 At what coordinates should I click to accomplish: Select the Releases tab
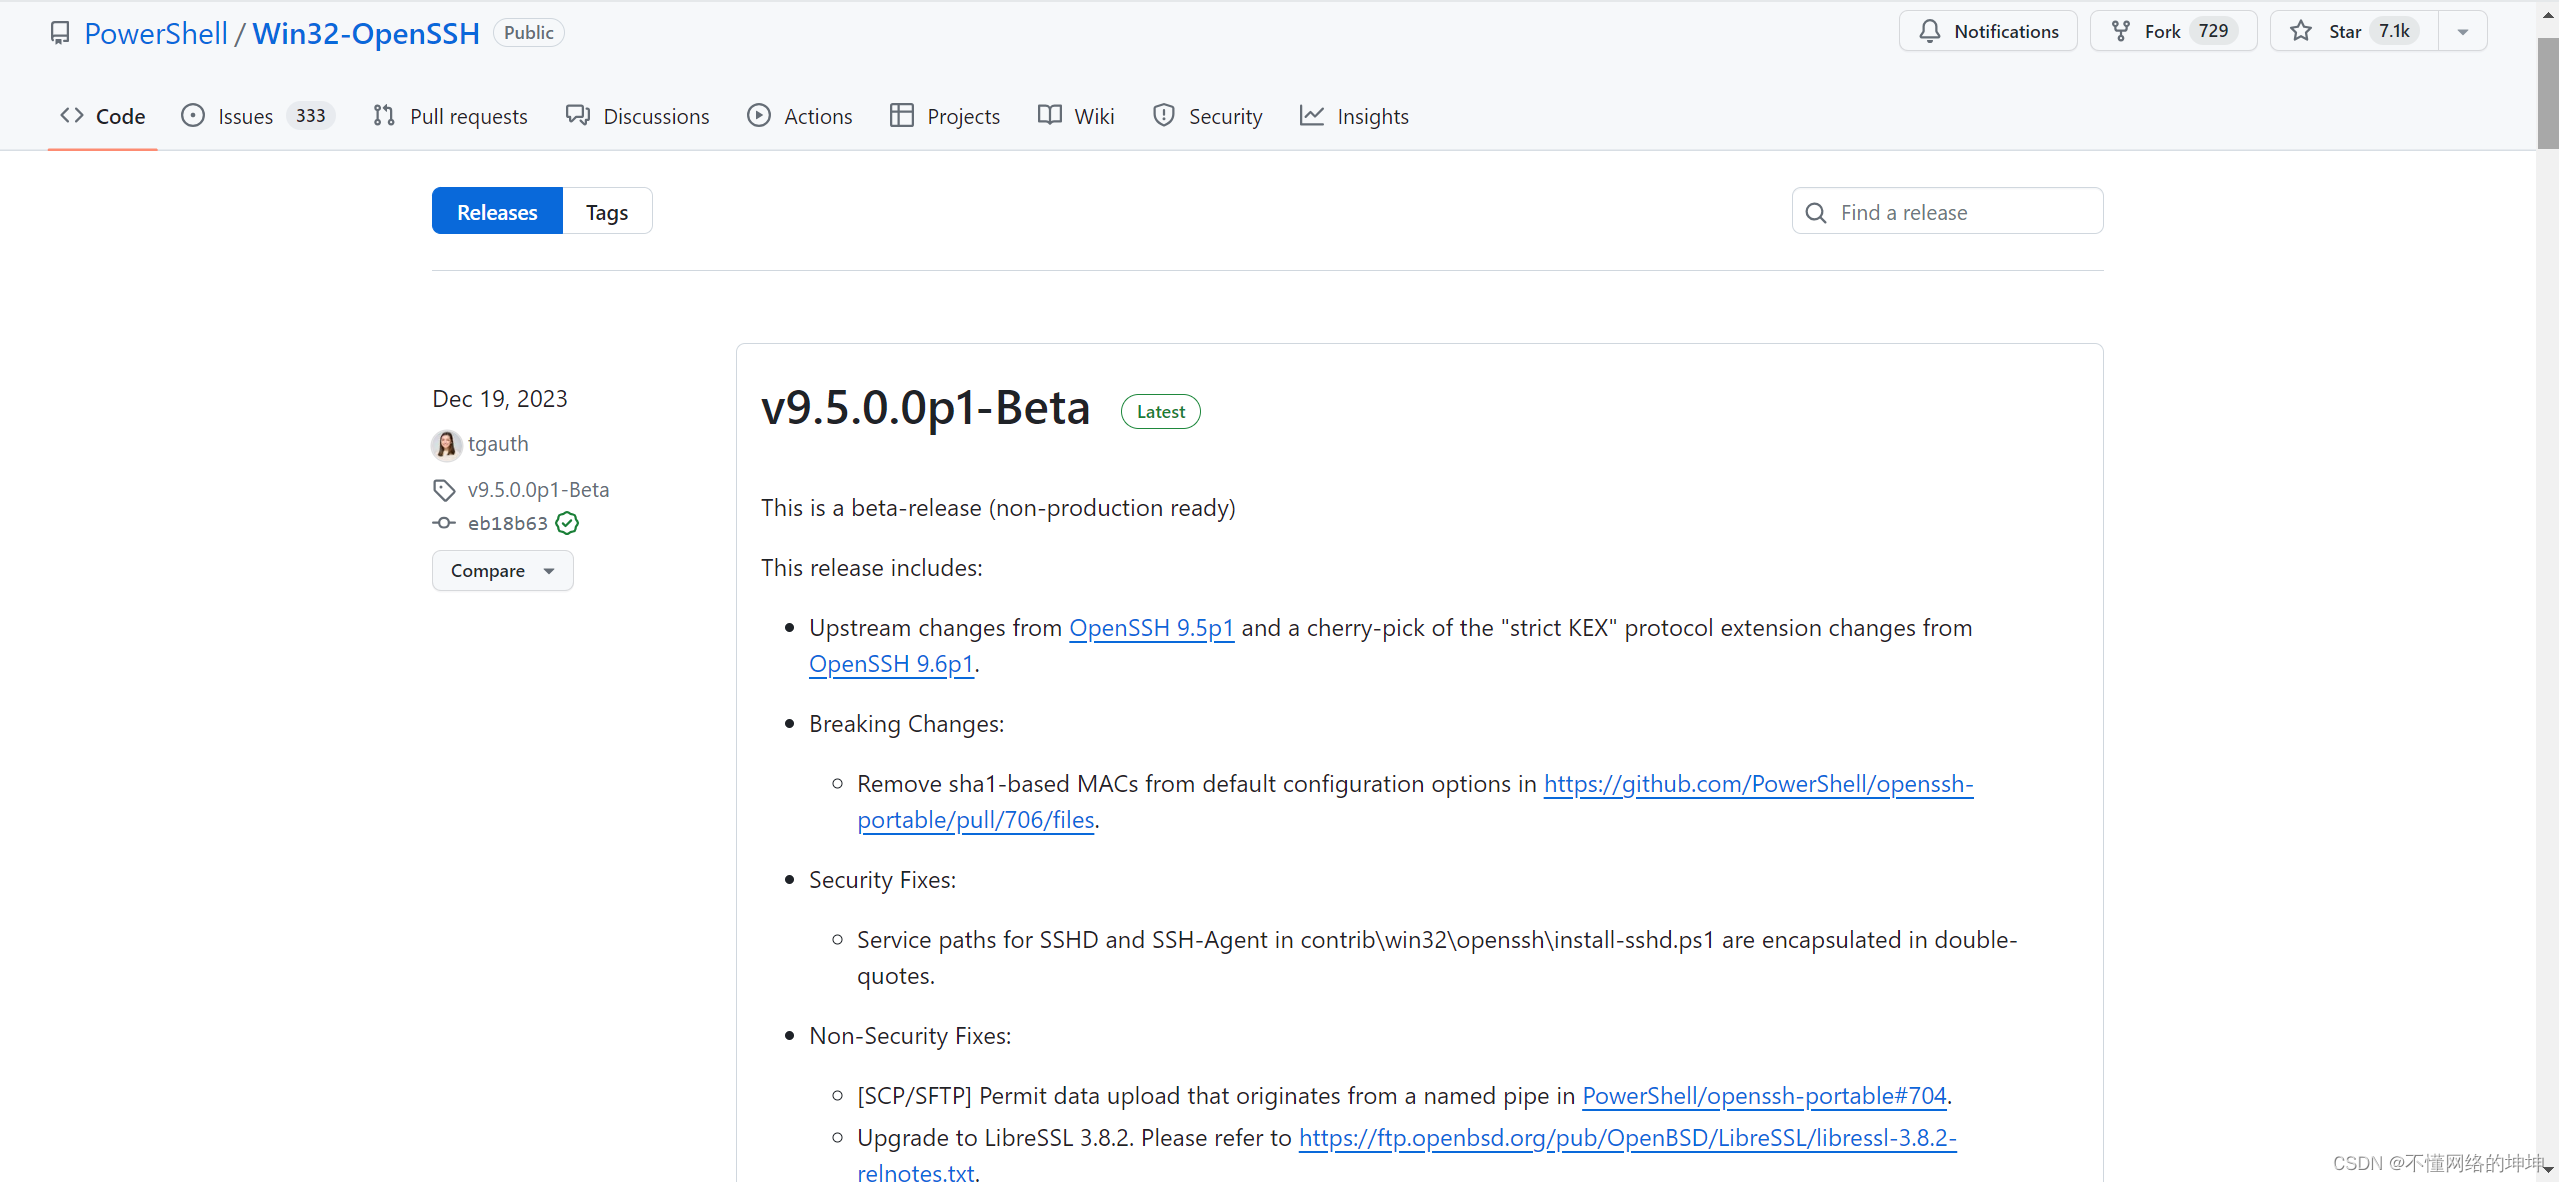click(498, 211)
